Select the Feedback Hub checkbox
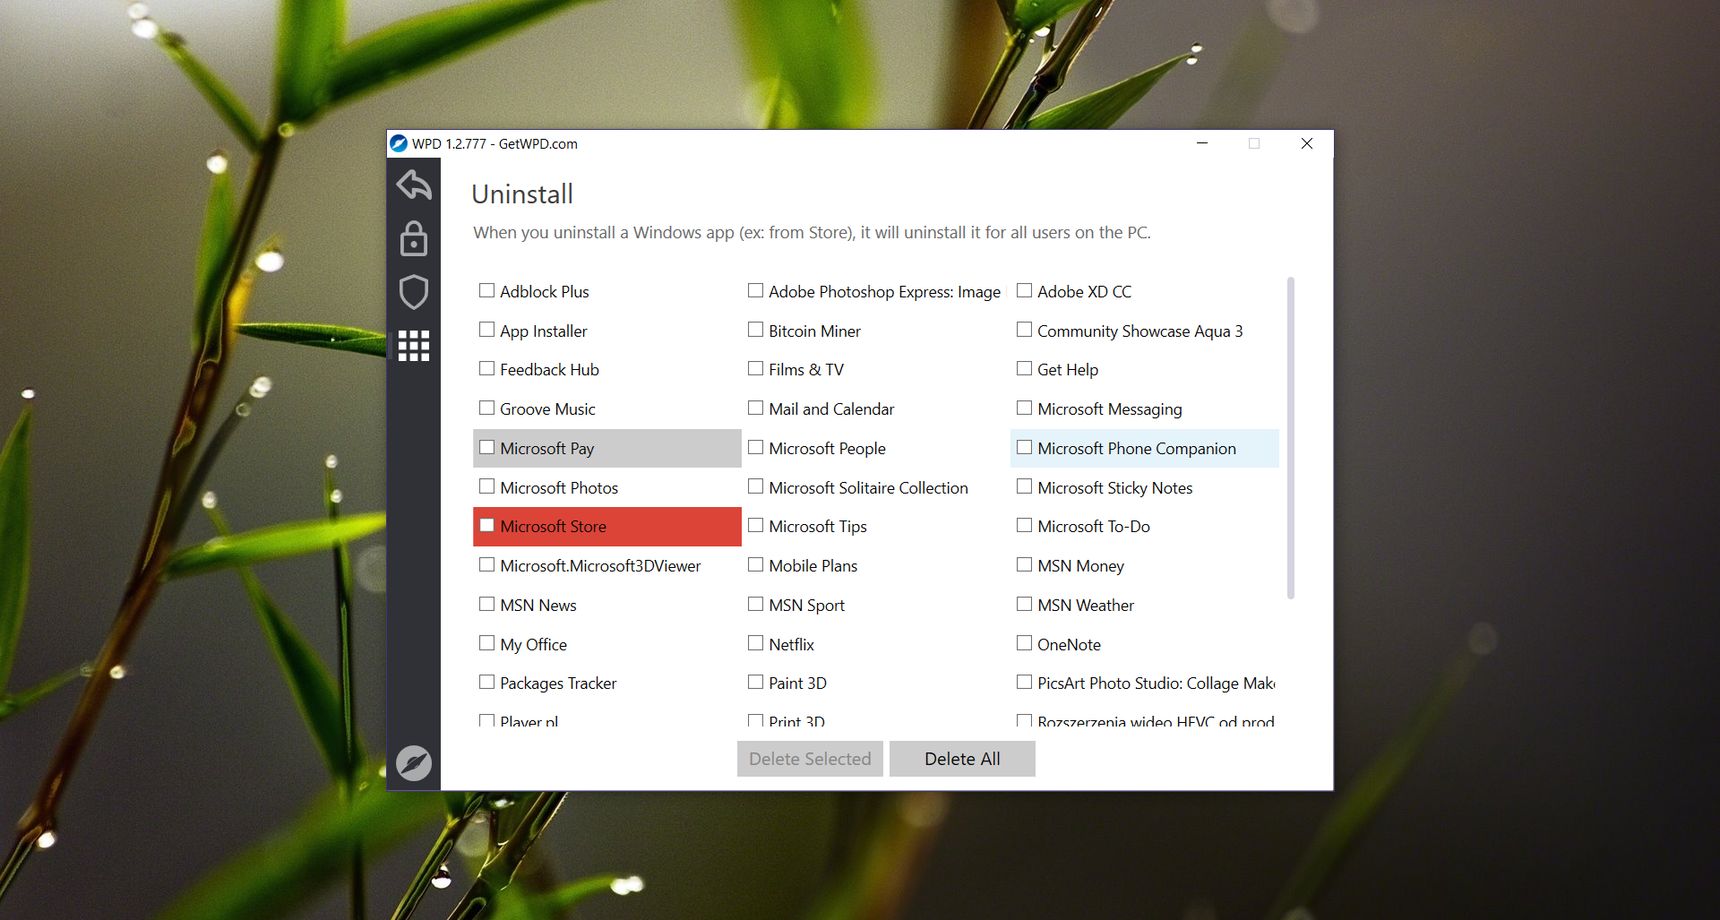The image size is (1720, 920). pyautogui.click(x=487, y=369)
